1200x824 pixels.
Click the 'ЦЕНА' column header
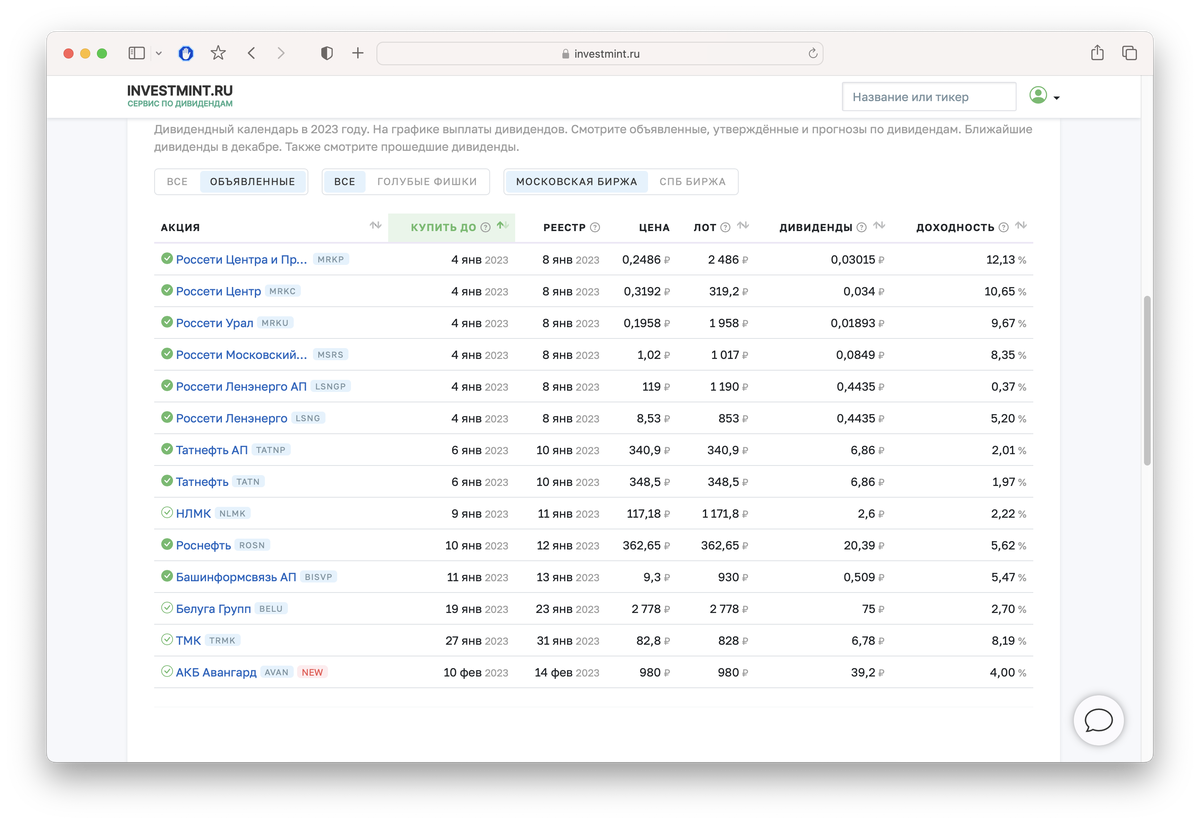pyautogui.click(x=654, y=228)
